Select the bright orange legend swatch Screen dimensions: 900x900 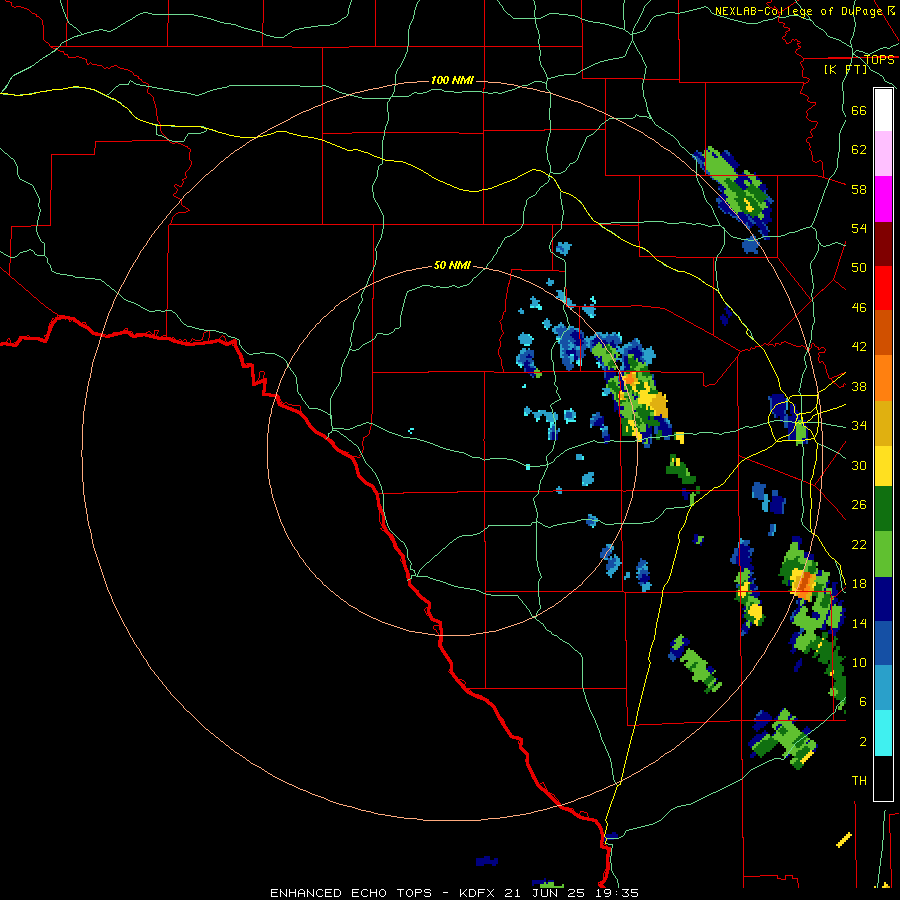[x=883, y=378]
